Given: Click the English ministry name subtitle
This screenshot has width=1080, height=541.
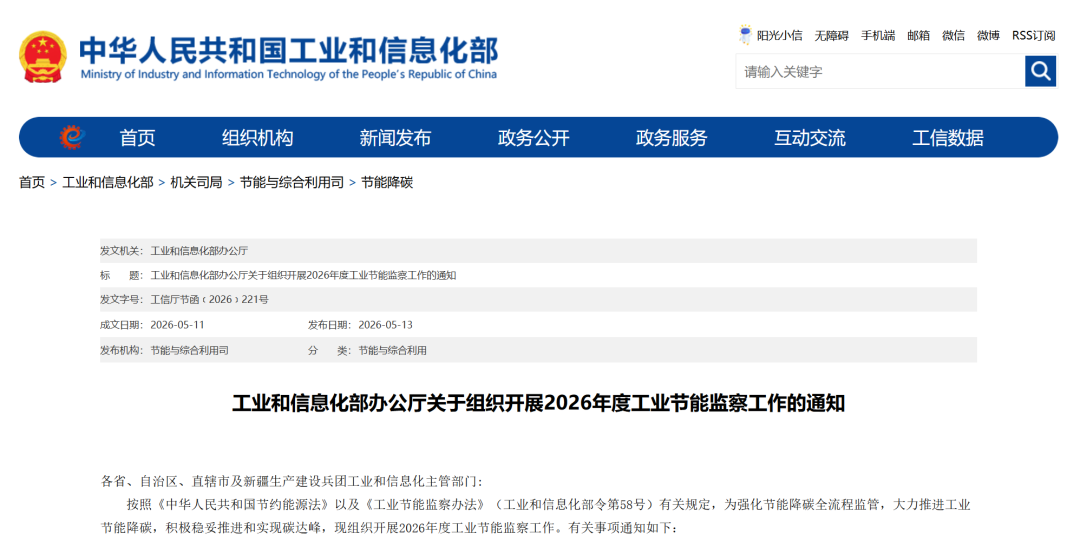Looking at the screenshot, I should (289, 74).
